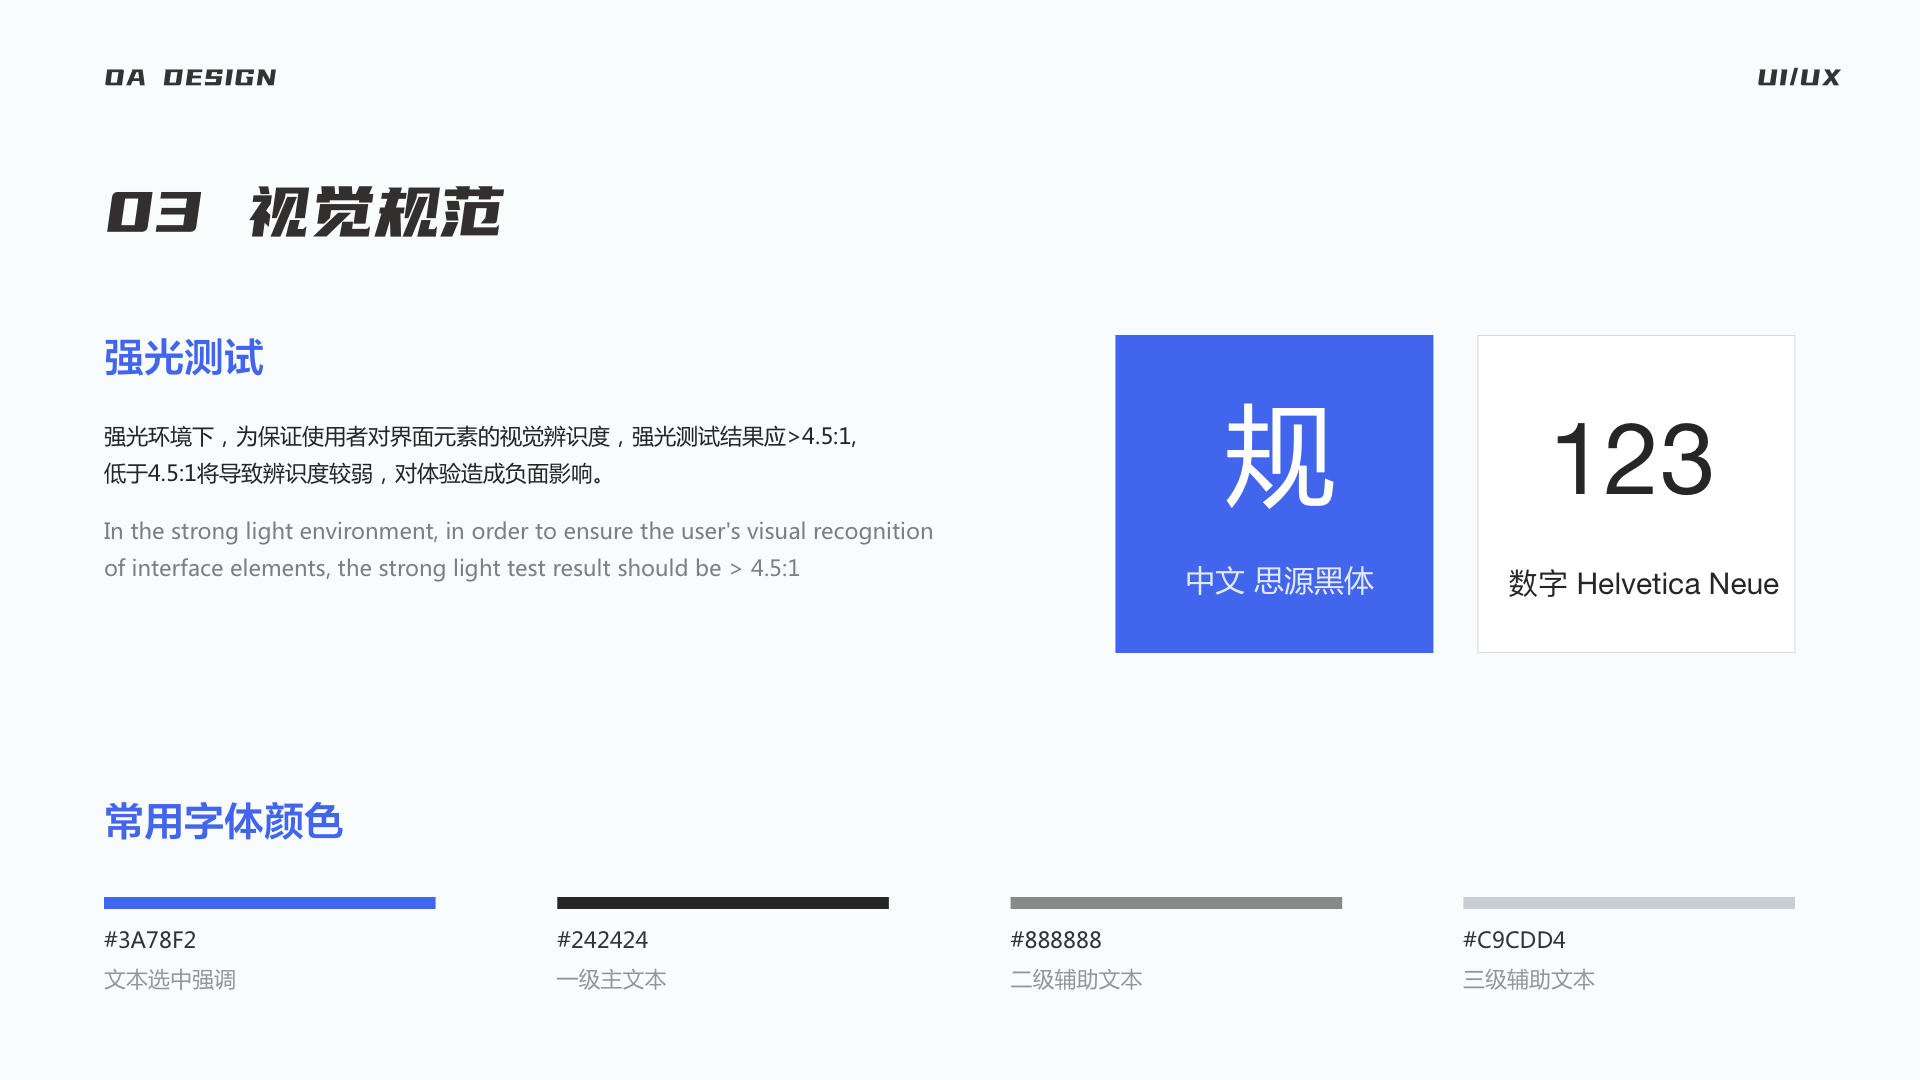Screen dimensions: 1920x1080
Task: Select the gray #888888 color bar
Action: pyautogui.click(x=1176, y=902)
